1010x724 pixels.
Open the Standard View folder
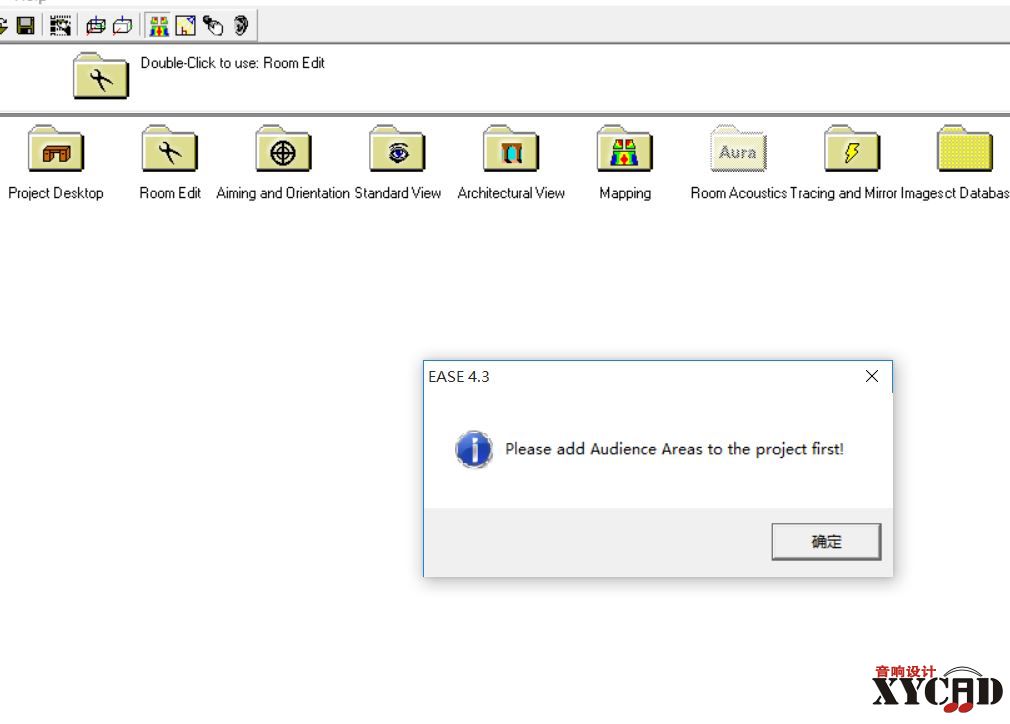(x=397, y=148)
